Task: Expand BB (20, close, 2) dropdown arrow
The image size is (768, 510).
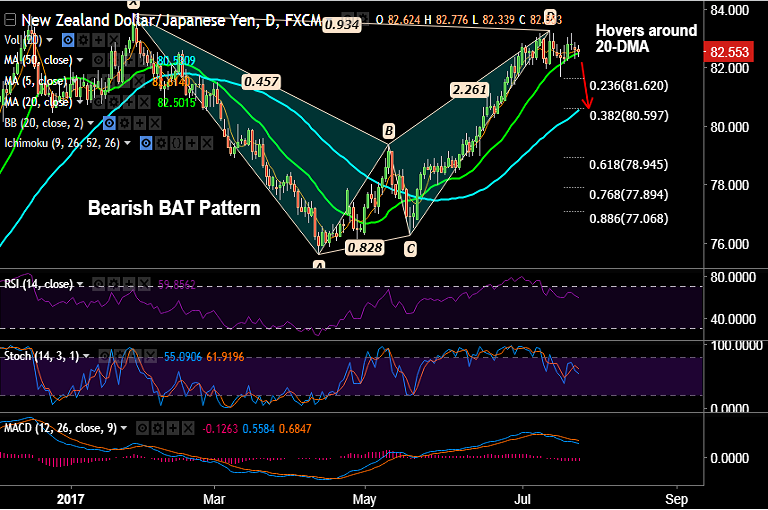Action: coord(91,123)
